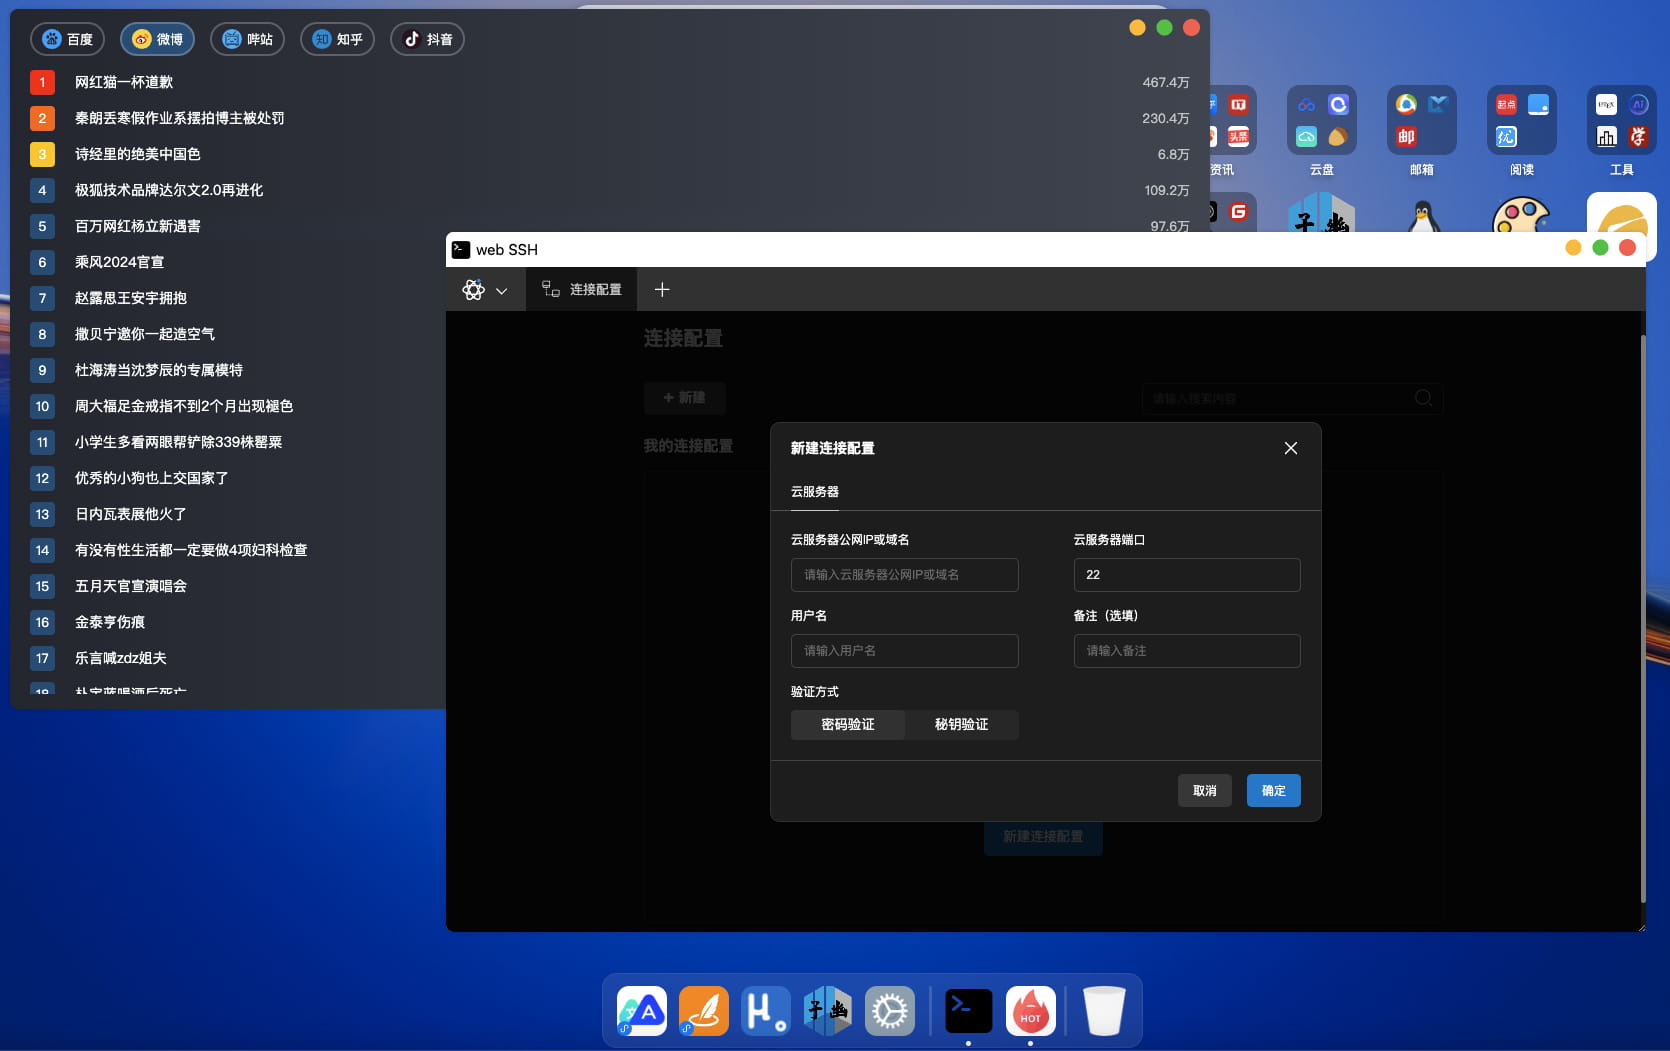Image resolution: width=1670 pixels, height=1051 pixels.
Task: Select the 连接配置 tab in web SSH
Action: 581,289
